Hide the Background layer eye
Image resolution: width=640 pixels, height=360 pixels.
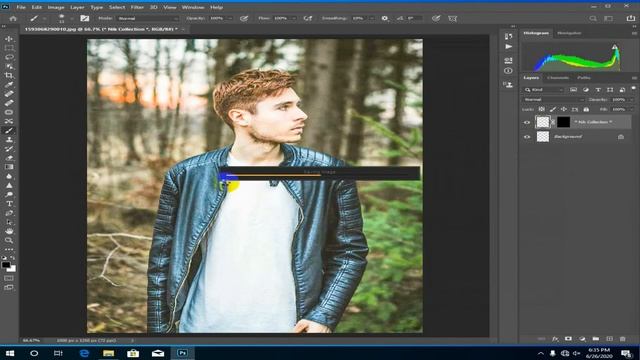pos(527,137)
